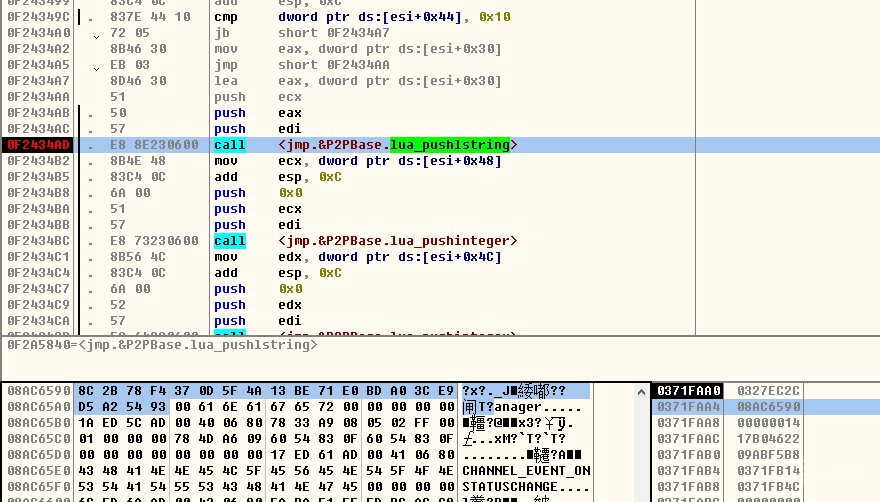
Task: Select address 0F24349C row
Action: (x=38, y=17)
